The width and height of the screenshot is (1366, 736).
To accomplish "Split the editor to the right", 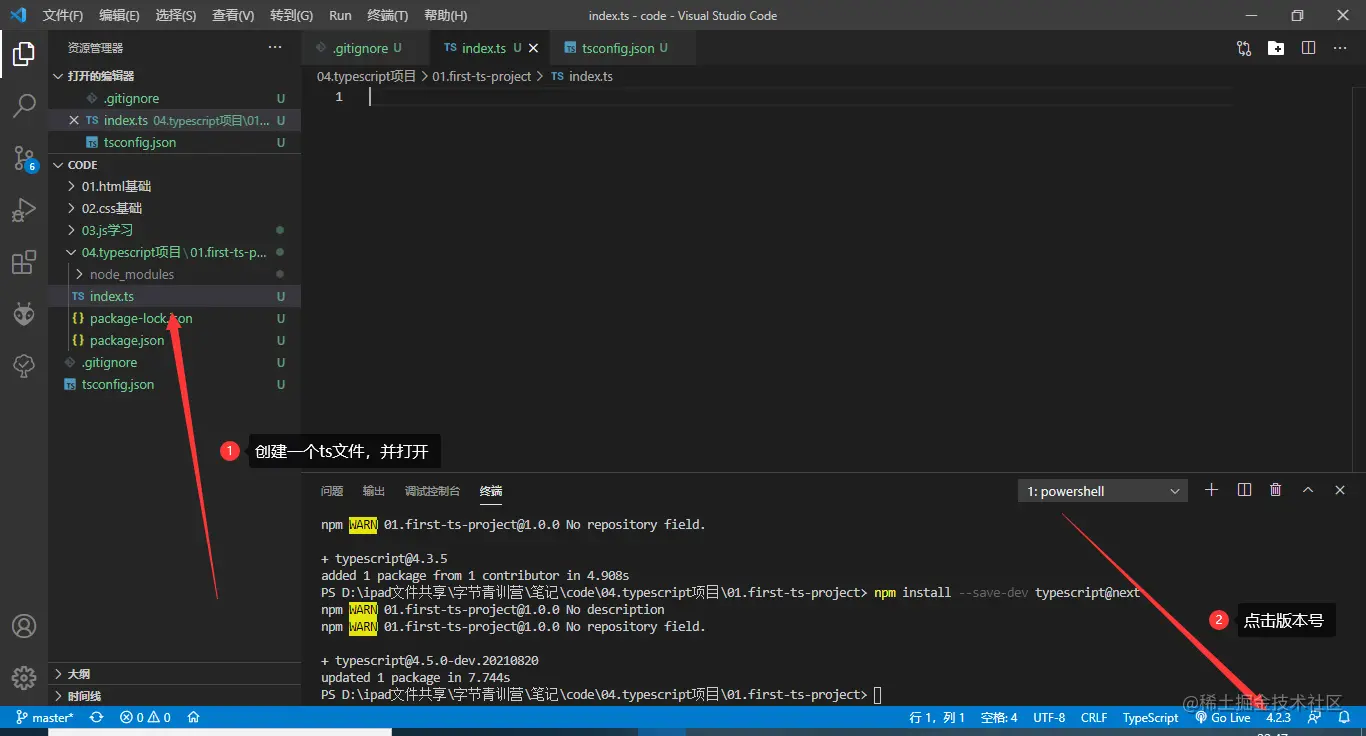I will click(1308, 48).
